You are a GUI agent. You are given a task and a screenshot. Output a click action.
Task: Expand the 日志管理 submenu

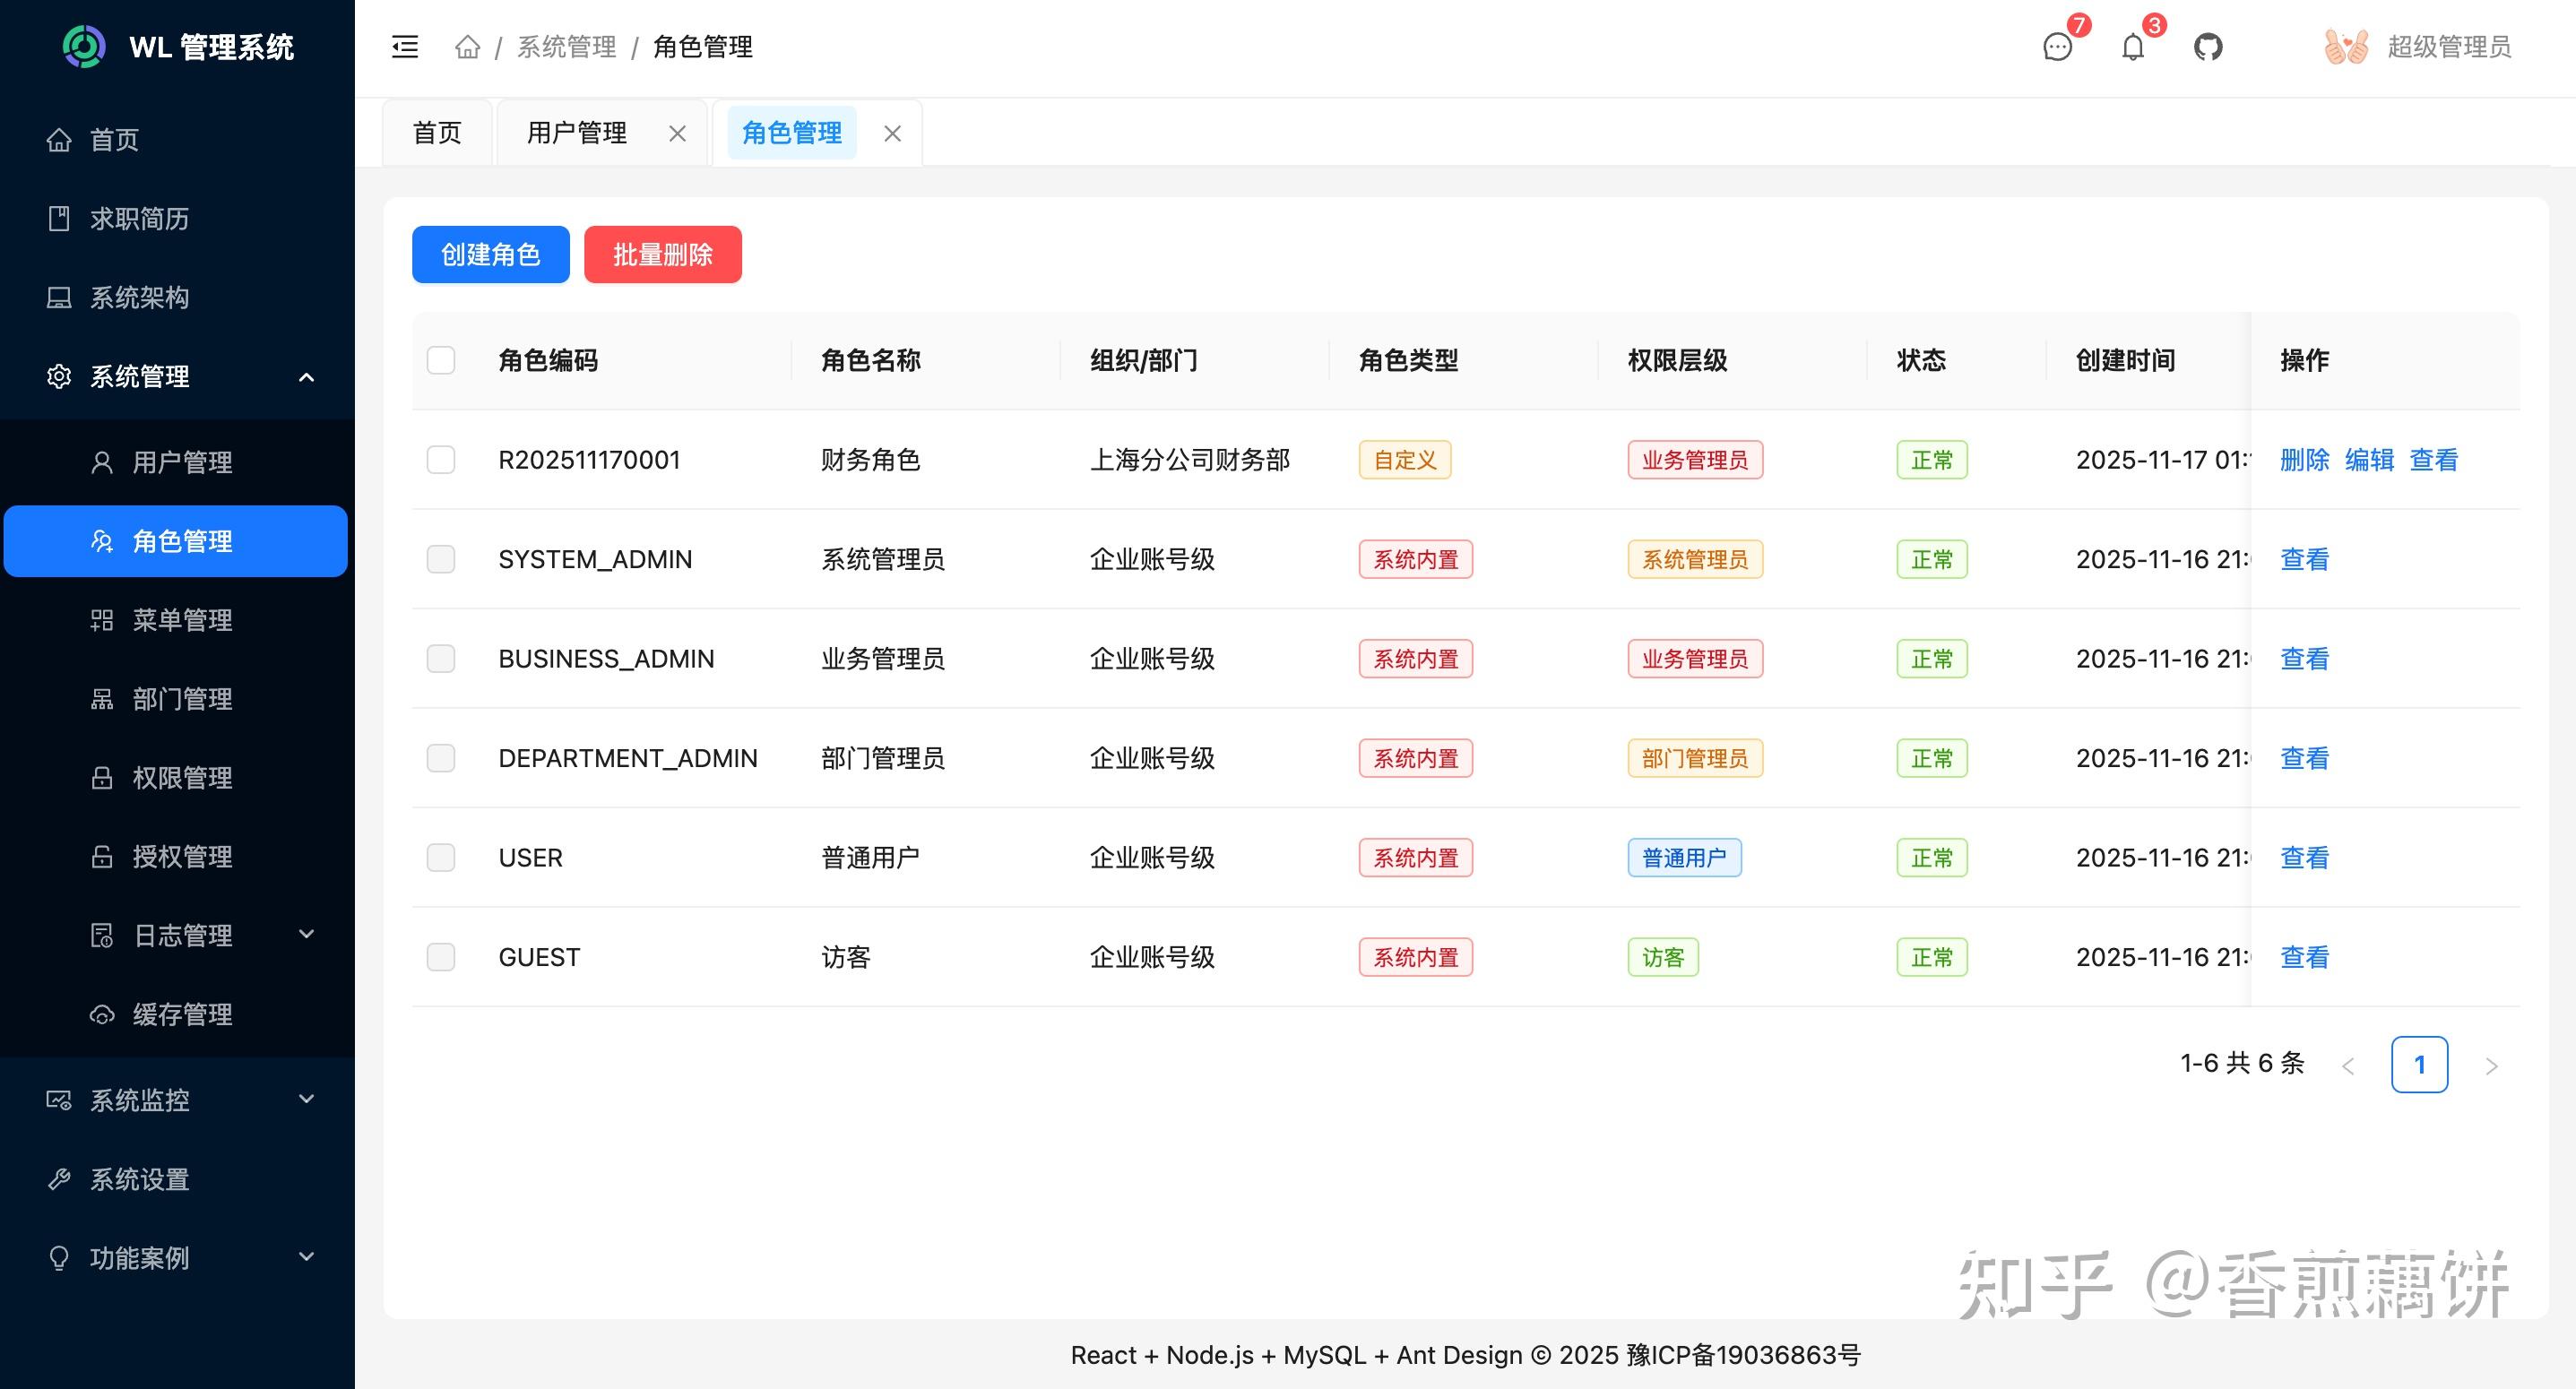point(307,934)
